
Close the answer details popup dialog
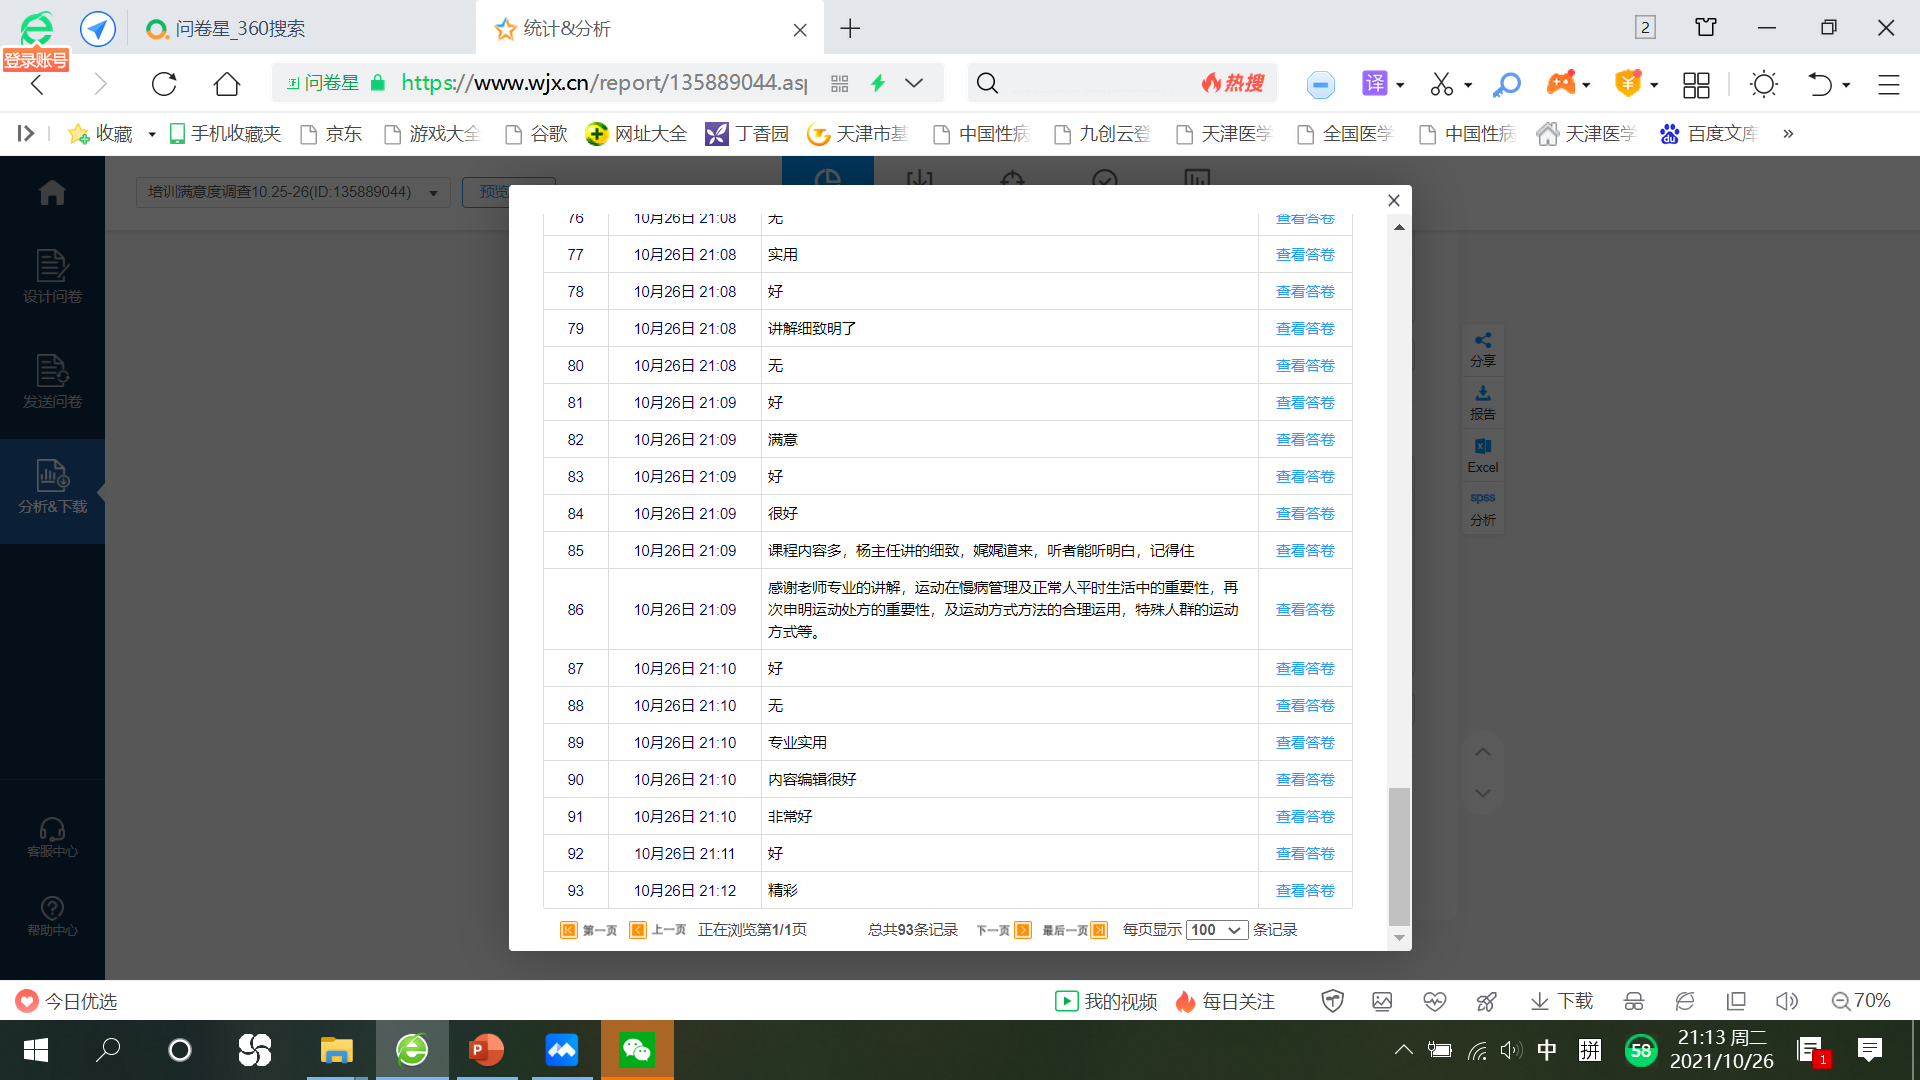coord(1394,200)
